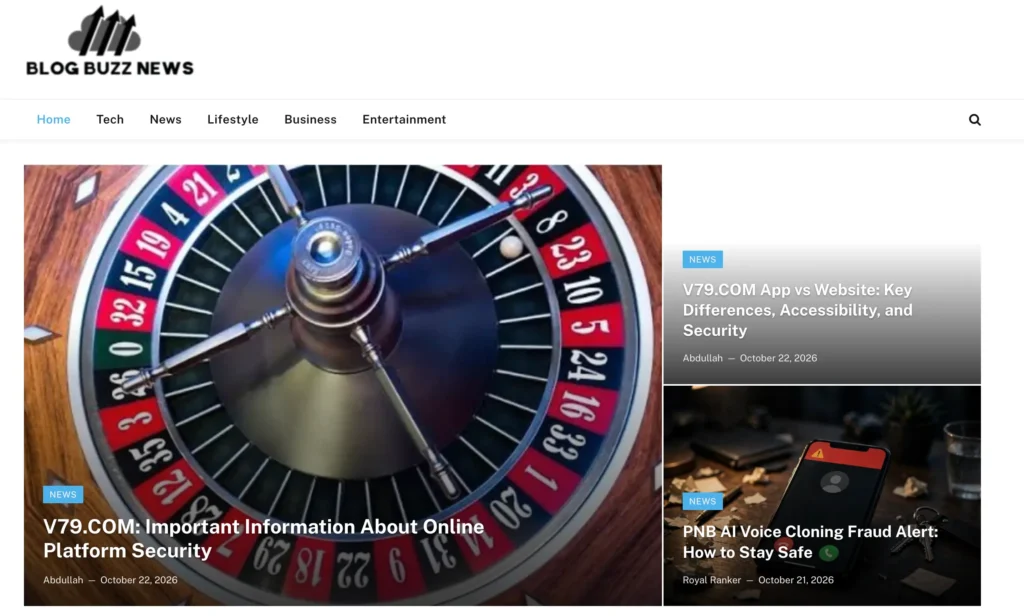1024x616 pixels.
Task: Click the NEWS tag on the PNB fraud article
Action: 702,501
